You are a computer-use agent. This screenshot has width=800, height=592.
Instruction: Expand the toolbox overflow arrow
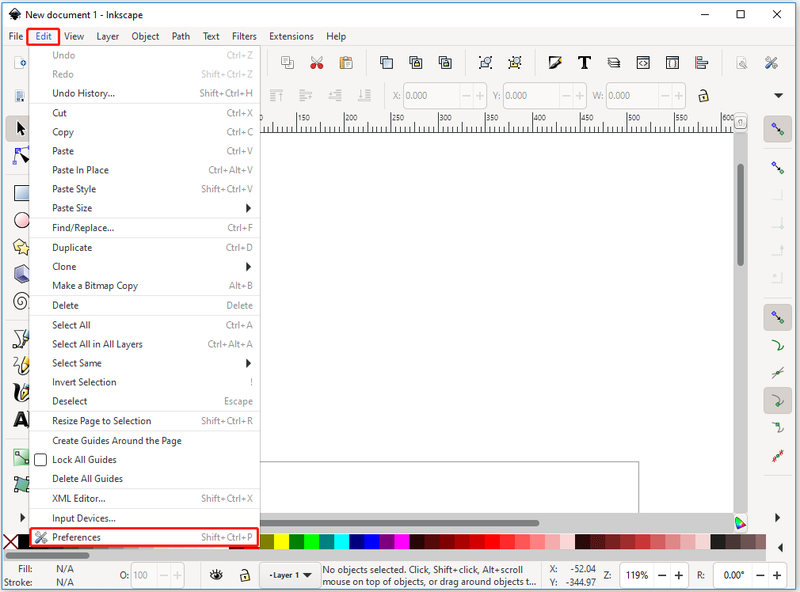click(22, 517)
